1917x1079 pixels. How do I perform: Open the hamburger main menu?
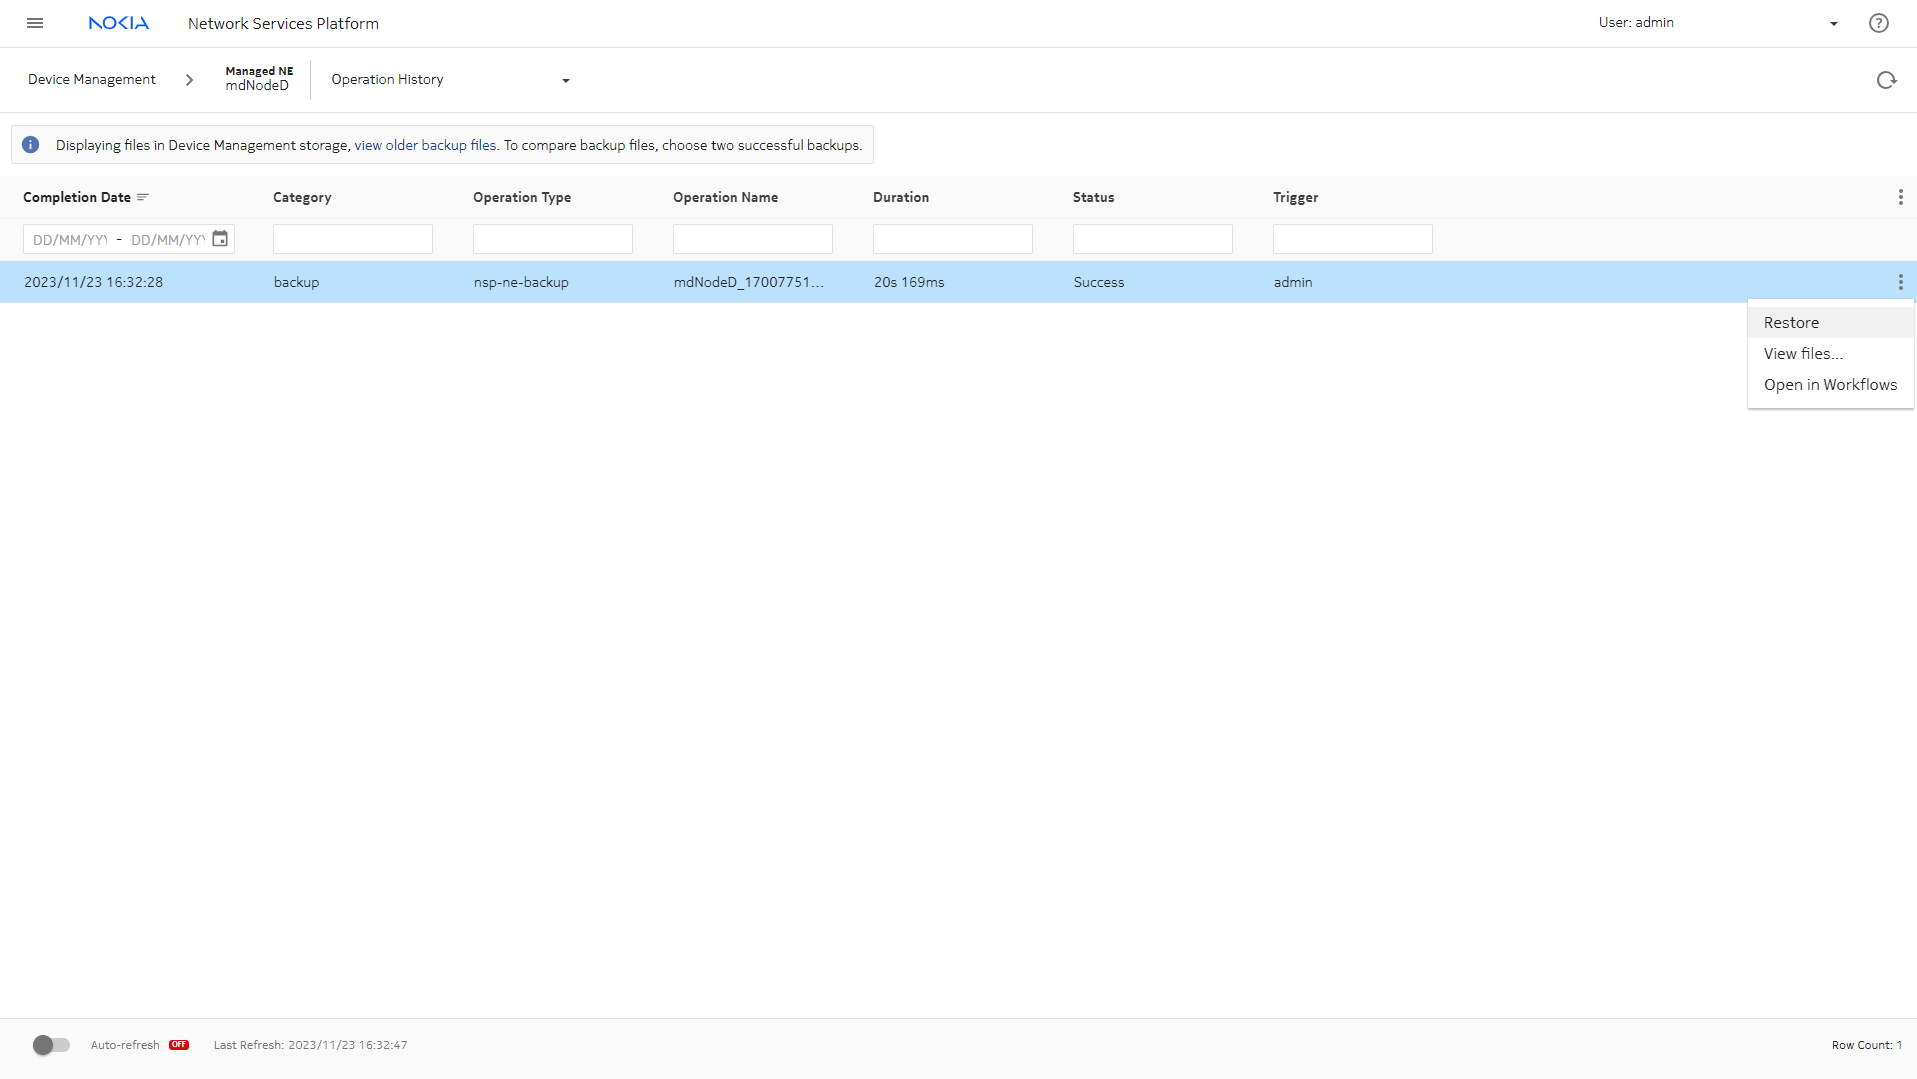35,23
